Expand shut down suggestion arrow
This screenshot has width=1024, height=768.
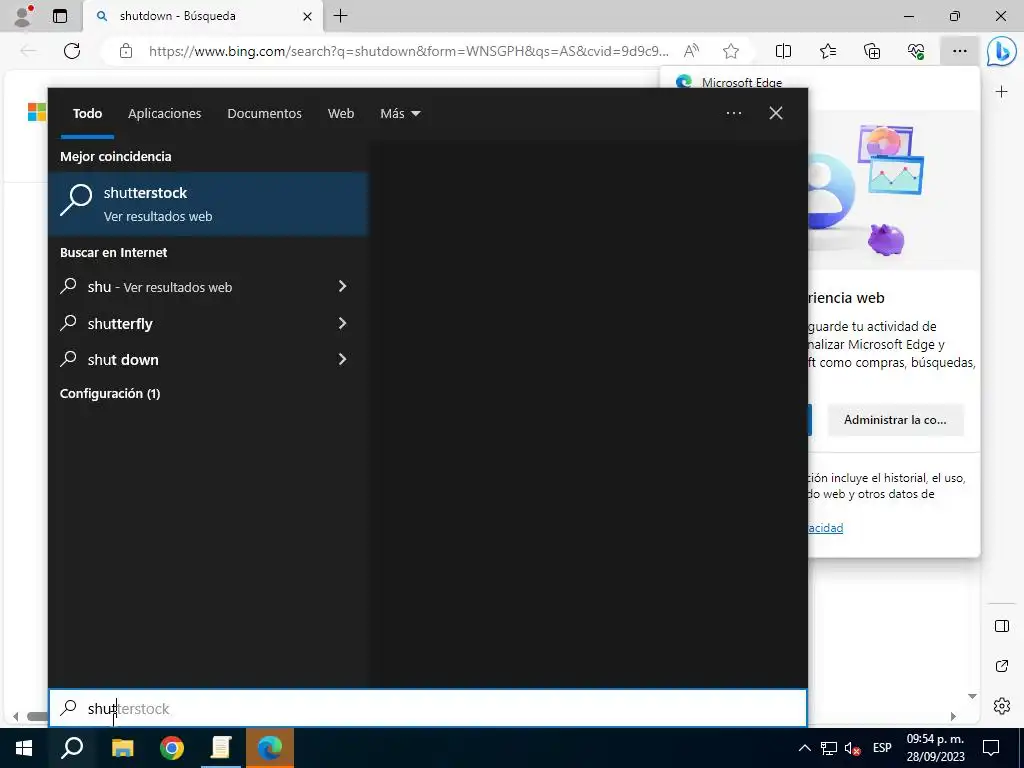click(x=342, y=359)
